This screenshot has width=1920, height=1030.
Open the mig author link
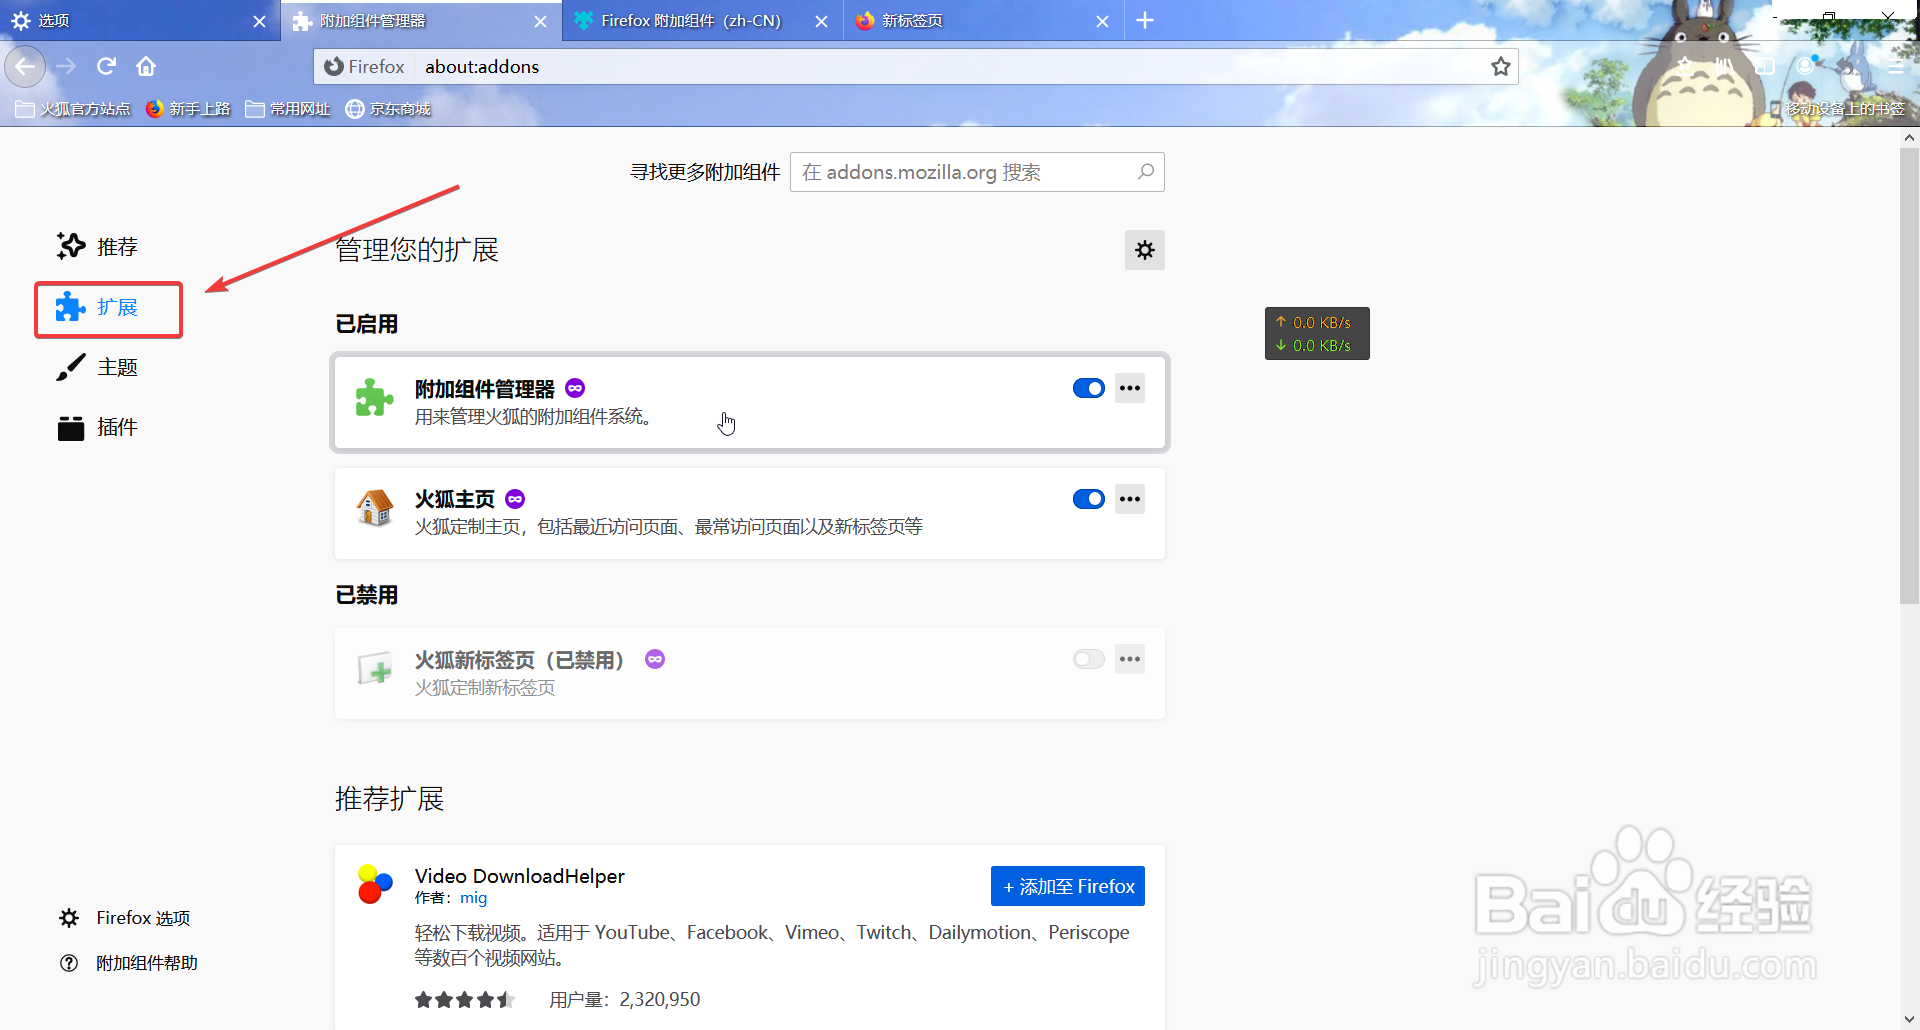tap(473, 898)
